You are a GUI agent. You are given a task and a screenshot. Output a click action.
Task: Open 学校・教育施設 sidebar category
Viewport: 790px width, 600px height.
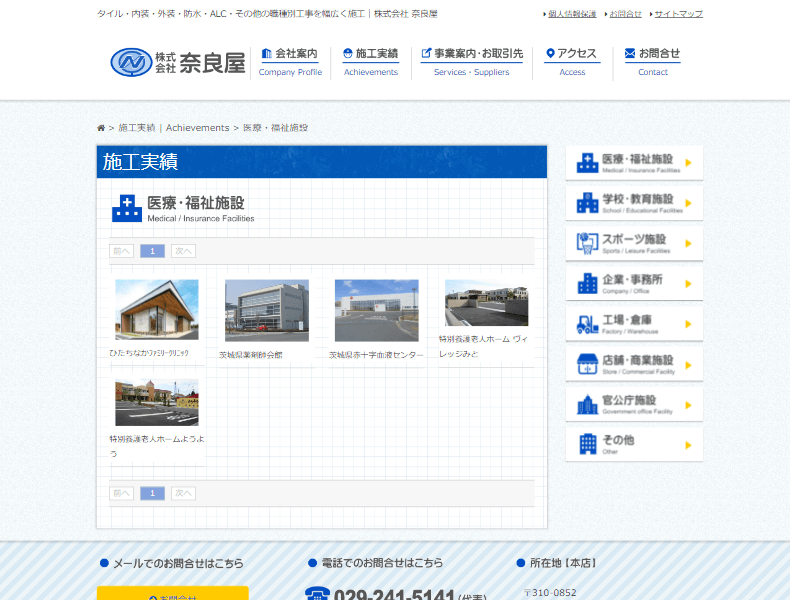point(634,203)
